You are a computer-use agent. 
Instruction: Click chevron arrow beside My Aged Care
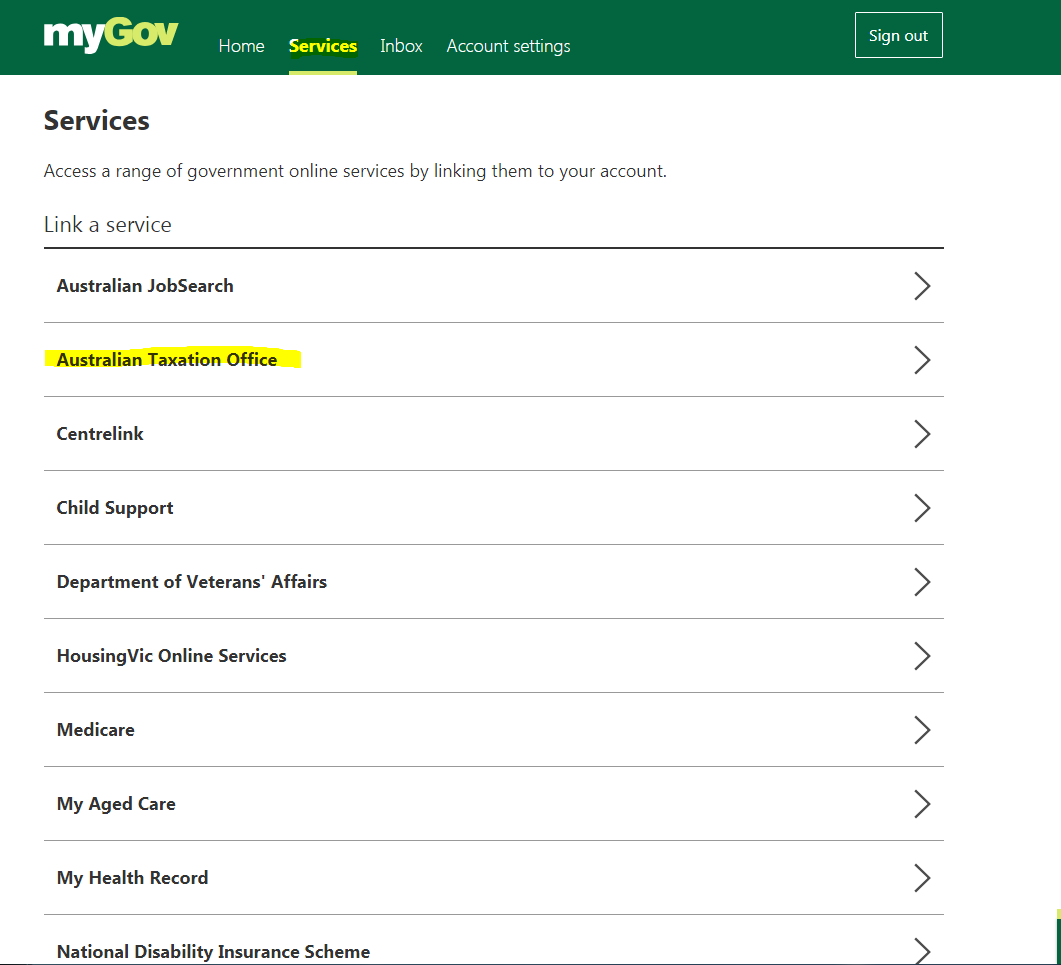(x=922, y=803)
